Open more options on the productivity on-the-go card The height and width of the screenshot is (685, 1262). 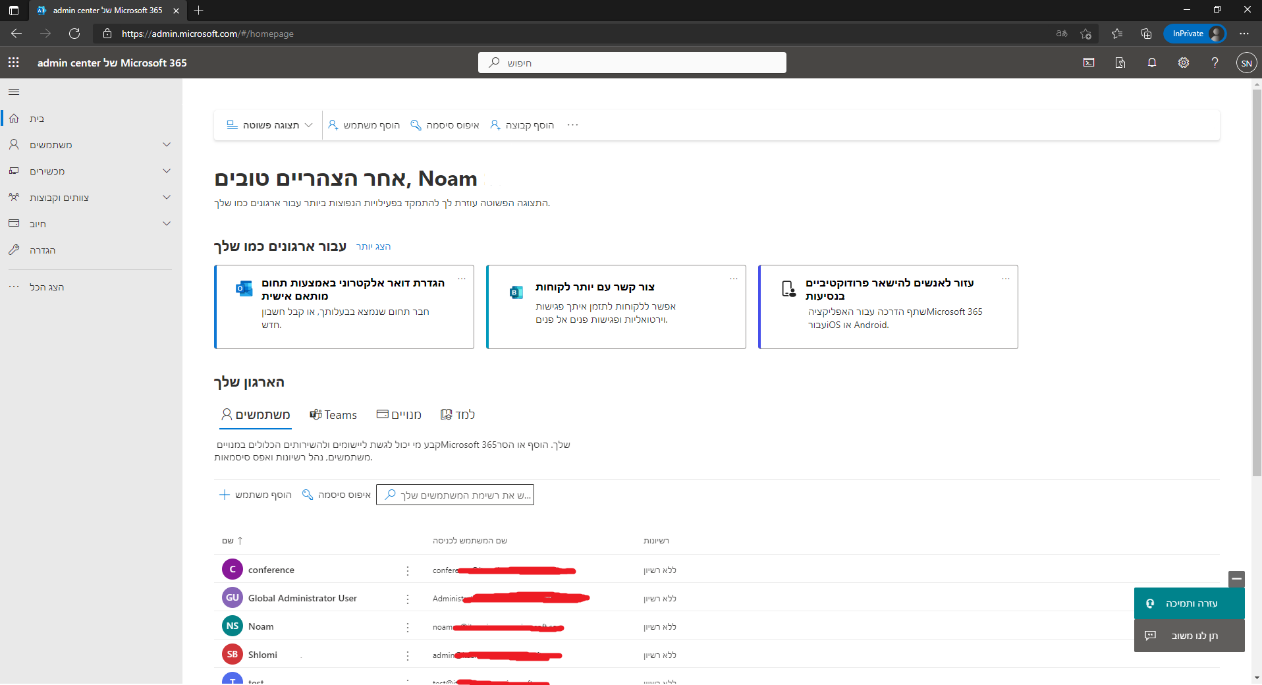pyautogui.click(x=1005, y=278)
